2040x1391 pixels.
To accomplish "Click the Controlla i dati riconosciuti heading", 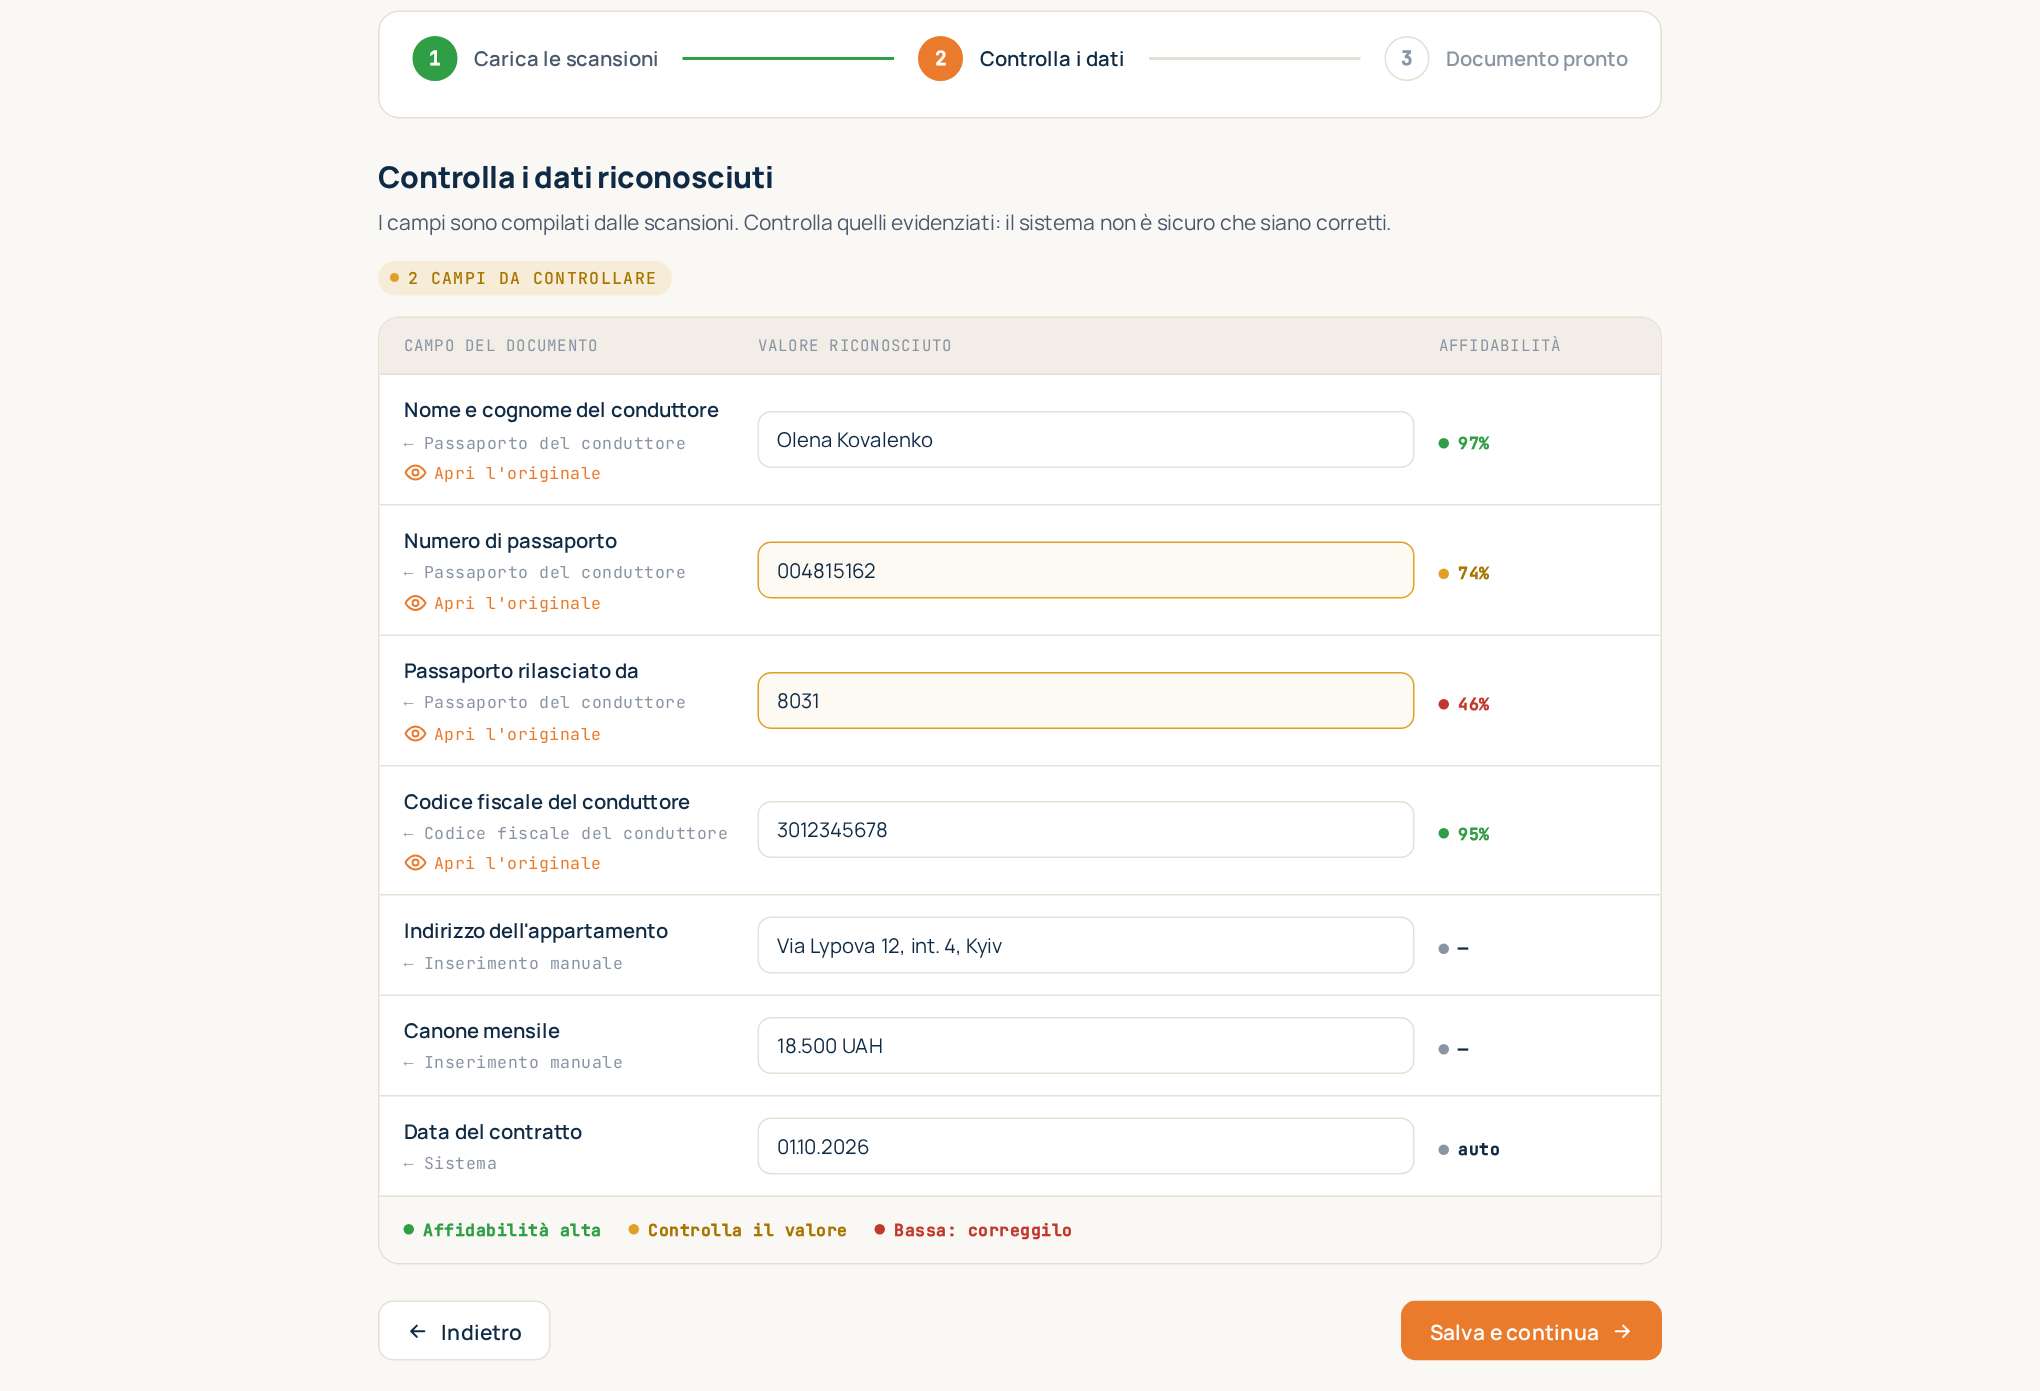I will (575, 177).
